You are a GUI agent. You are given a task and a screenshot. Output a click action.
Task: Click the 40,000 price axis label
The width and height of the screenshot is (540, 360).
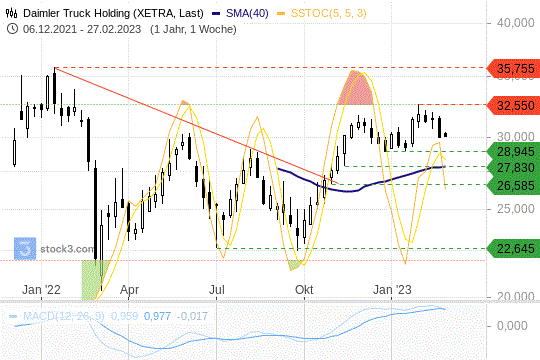tap(516, 23)
